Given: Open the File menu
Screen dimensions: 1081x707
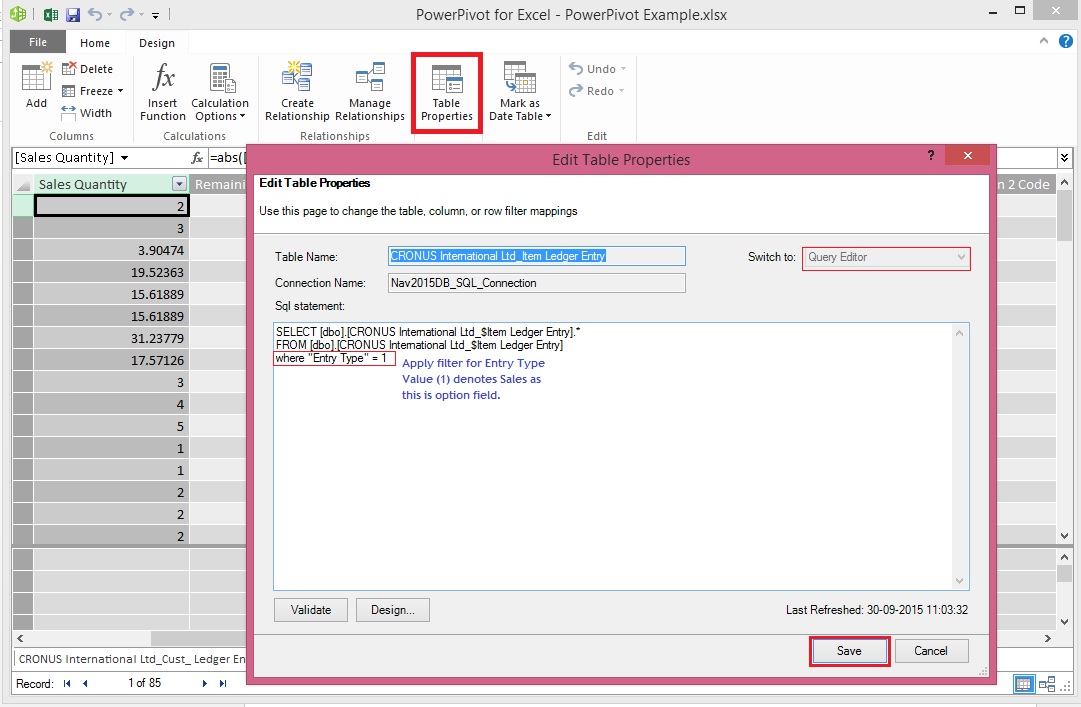Looking at the screenshot, I should pyautogui.click(x=36, y=42).
